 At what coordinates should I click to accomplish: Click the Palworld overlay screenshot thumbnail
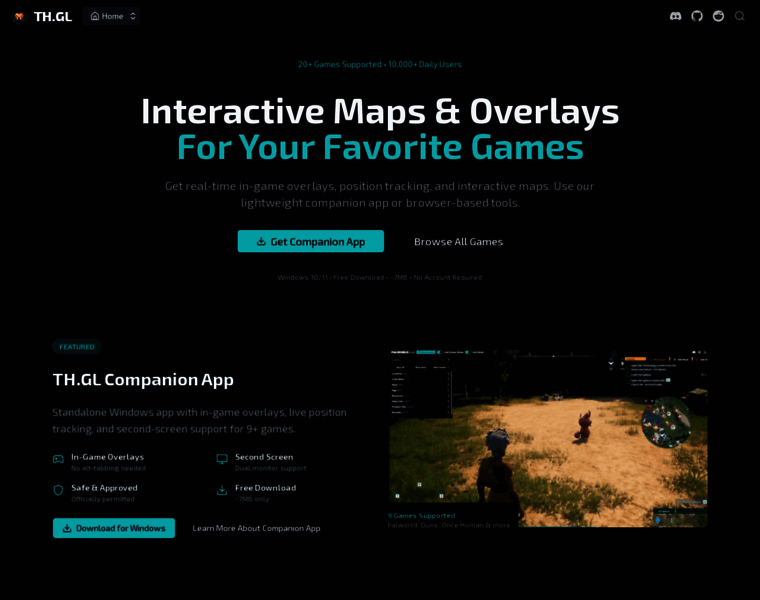pos(548,438)
